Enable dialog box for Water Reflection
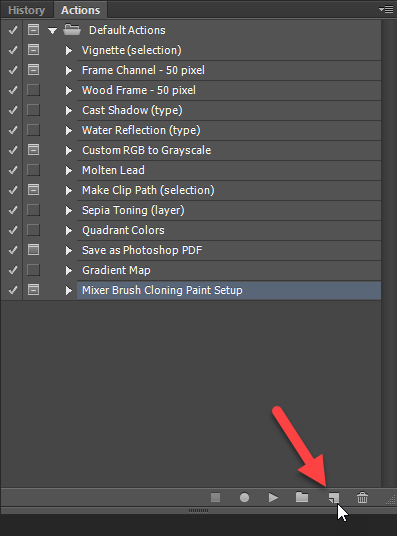Image resolution: width=397 pixels, height=536 pixels. point(33,130)
